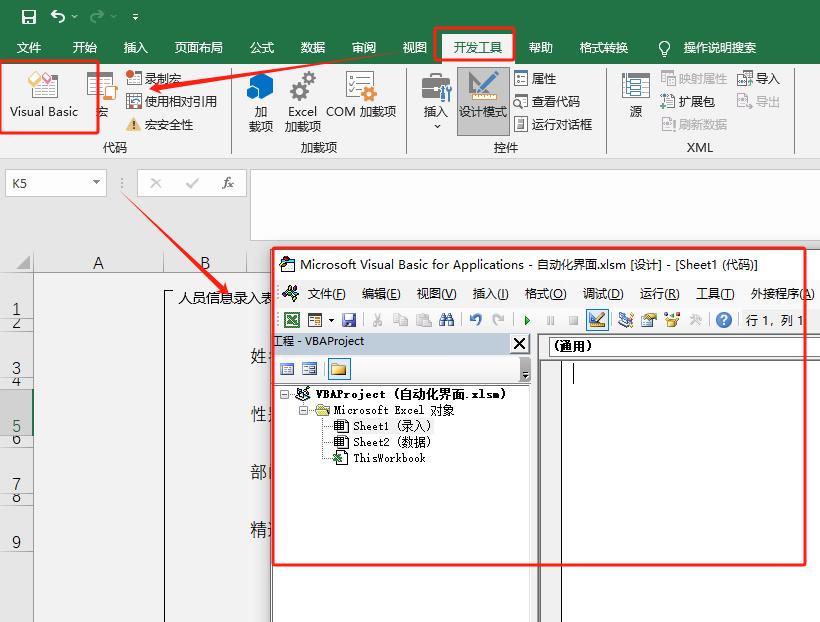Click XML 导入 import button
The height and width of the screenshot is (622, 820).
pos(758,78)
